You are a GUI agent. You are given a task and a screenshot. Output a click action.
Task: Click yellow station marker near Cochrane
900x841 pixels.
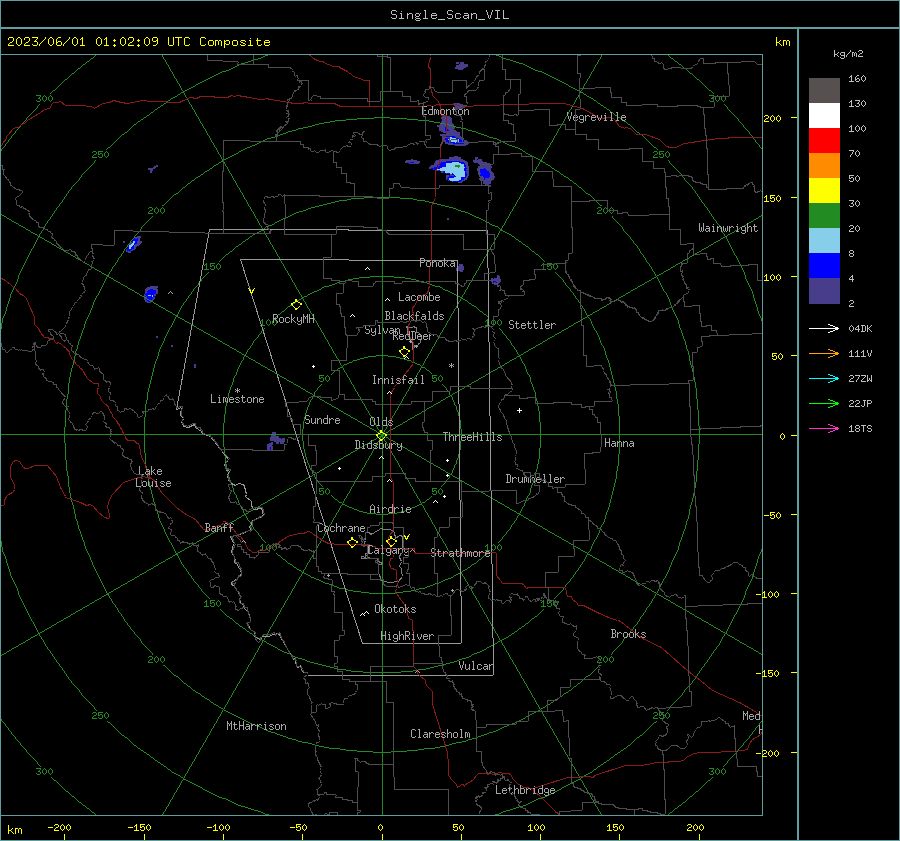point(352,542)
